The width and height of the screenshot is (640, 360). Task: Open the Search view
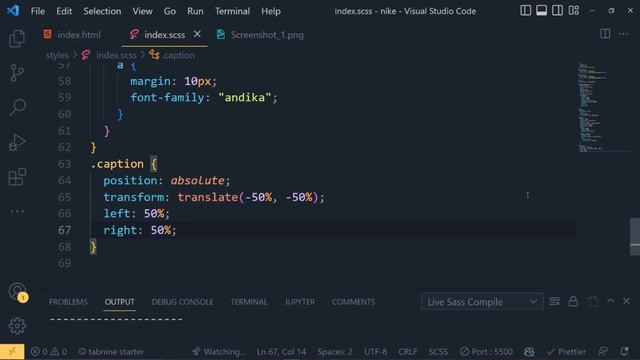tap(17, 107)
